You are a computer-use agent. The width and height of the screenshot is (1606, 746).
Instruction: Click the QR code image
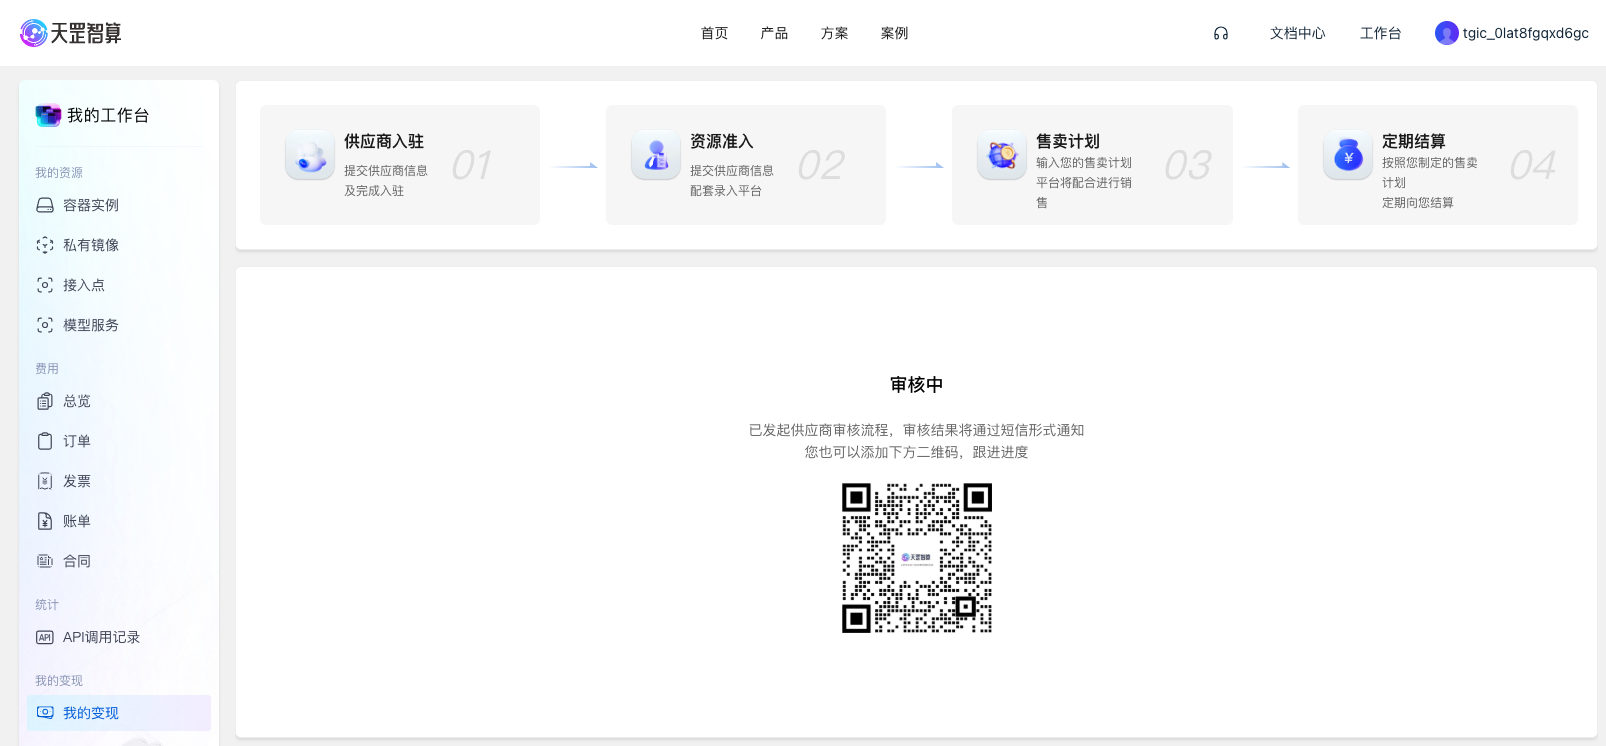click(917, 558)
